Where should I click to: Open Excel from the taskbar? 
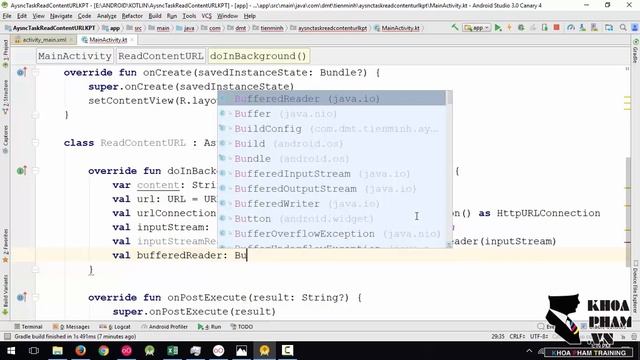(172, 351)
